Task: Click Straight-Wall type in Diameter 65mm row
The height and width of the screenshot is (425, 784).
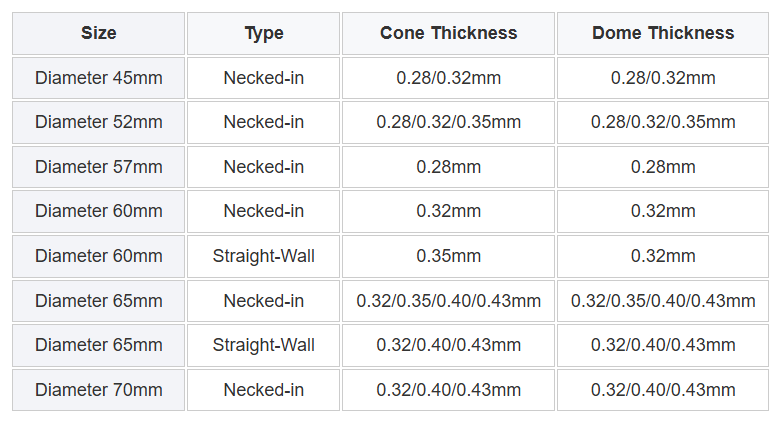Action: [x=264, y=345]
